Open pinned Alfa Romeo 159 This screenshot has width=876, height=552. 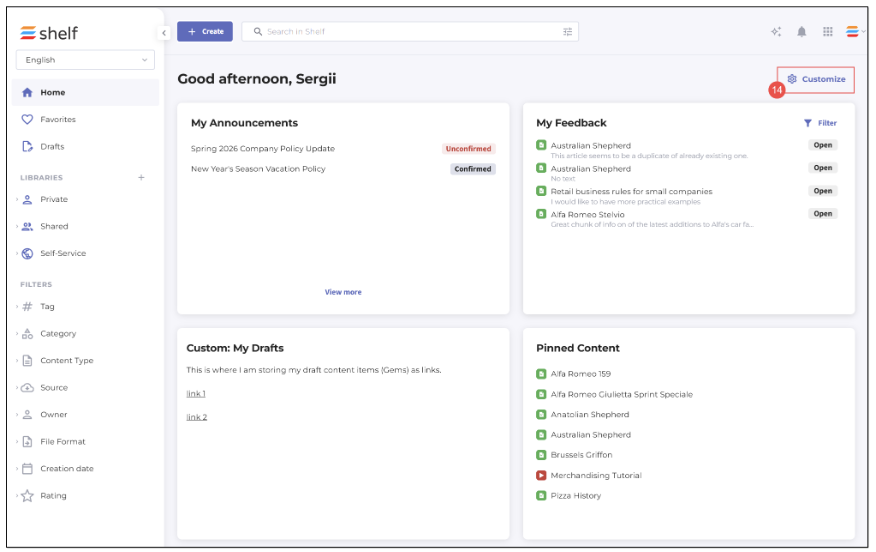[580, 374]
